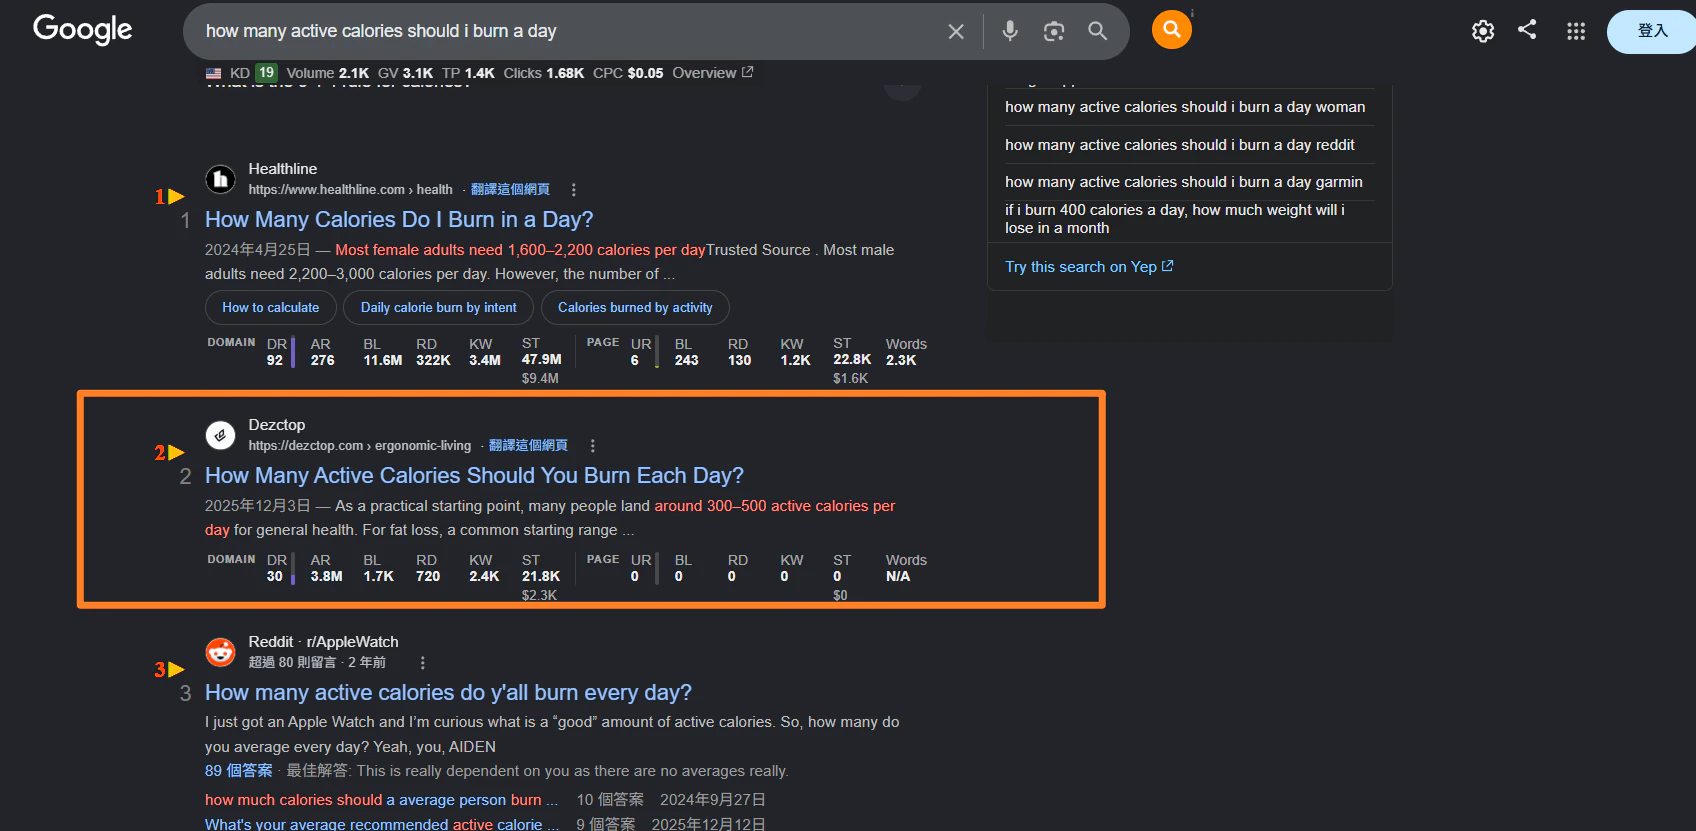Focus the Google search input box
1696x831 pixels.
(570, 31)
